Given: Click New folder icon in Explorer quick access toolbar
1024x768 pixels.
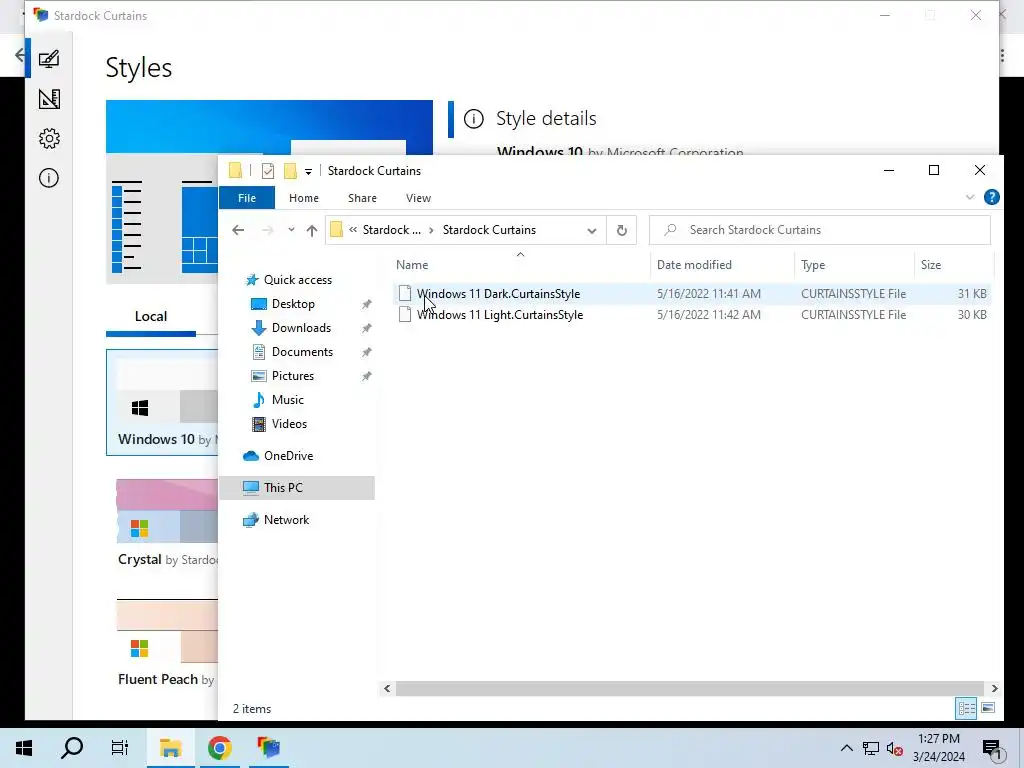Looking at the screenshot, I should [290, 171].
